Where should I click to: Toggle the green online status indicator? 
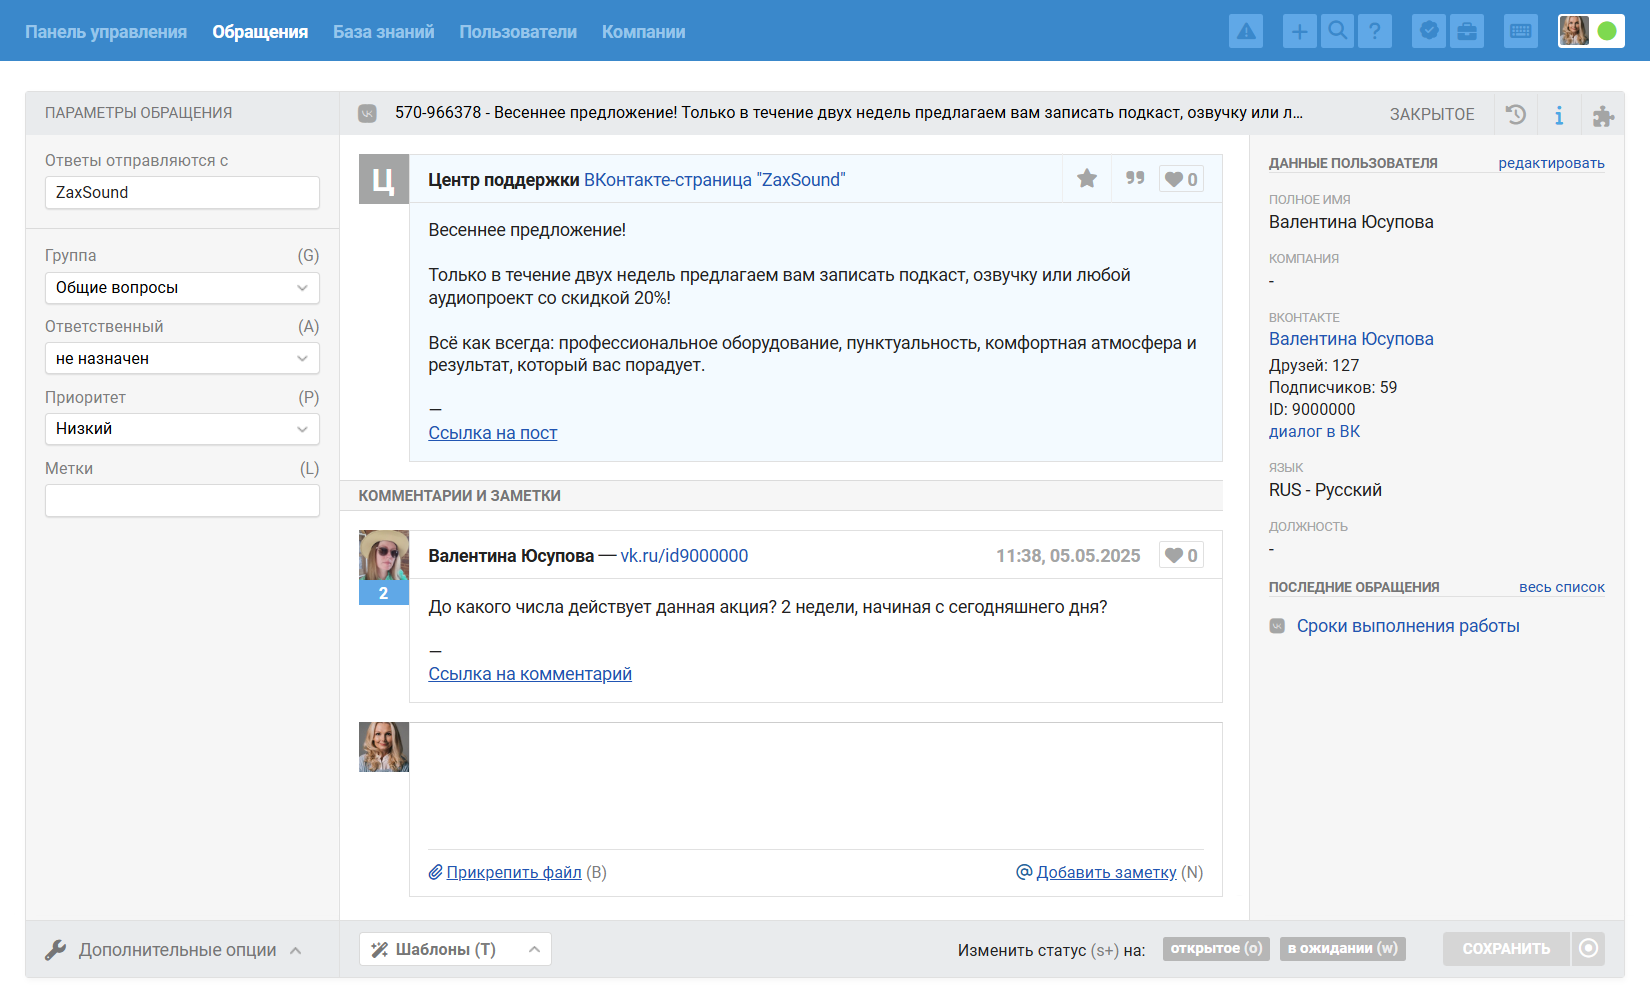point(1607,31)
